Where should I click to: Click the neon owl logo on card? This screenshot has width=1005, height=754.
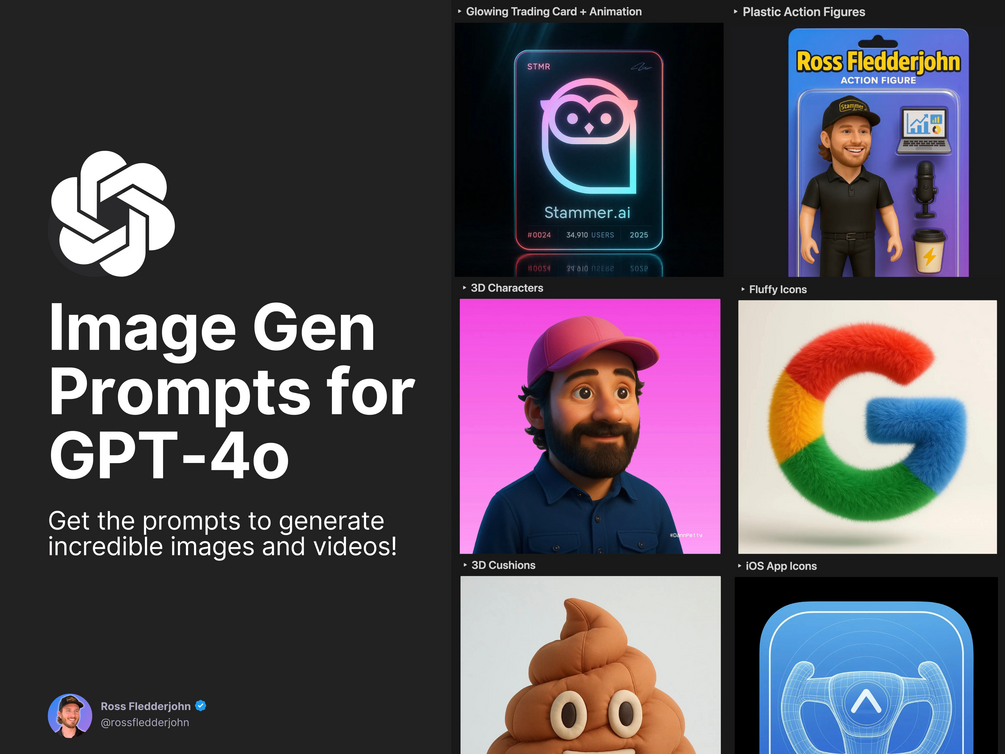(588, 136)
